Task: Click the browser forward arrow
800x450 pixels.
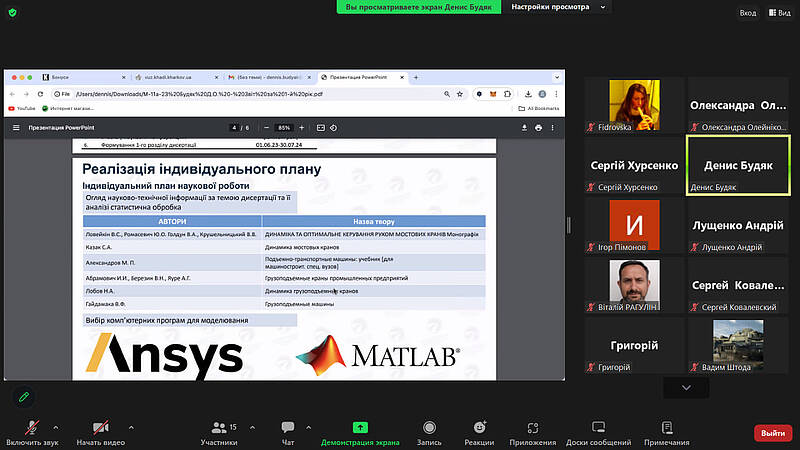Action: [26, 94]
